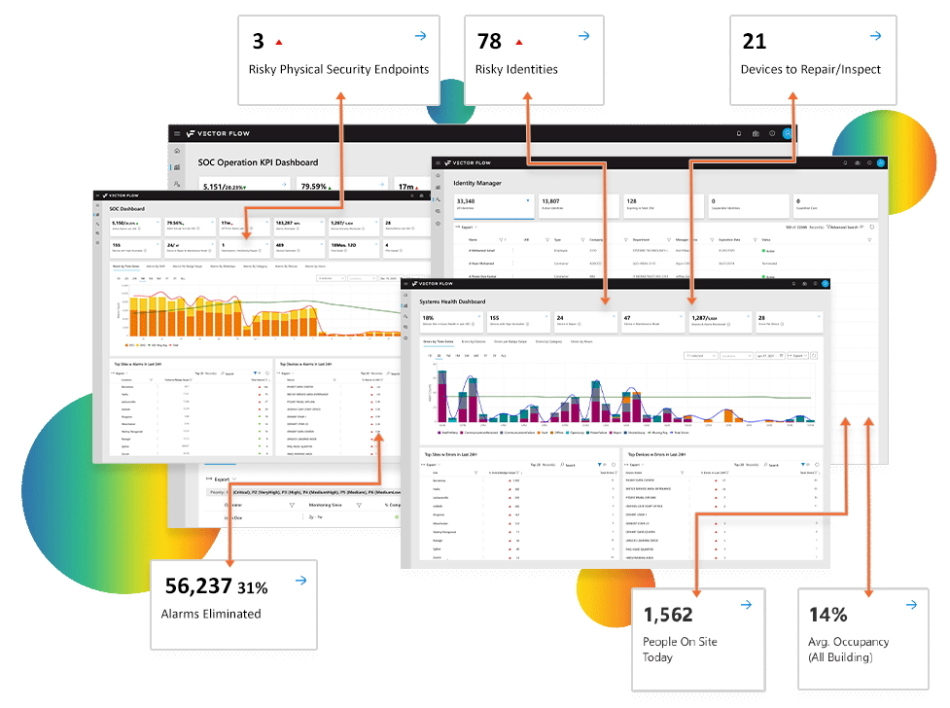Open the date picker dropdown on Systems Health Dashboard

[x=770, y=358]
